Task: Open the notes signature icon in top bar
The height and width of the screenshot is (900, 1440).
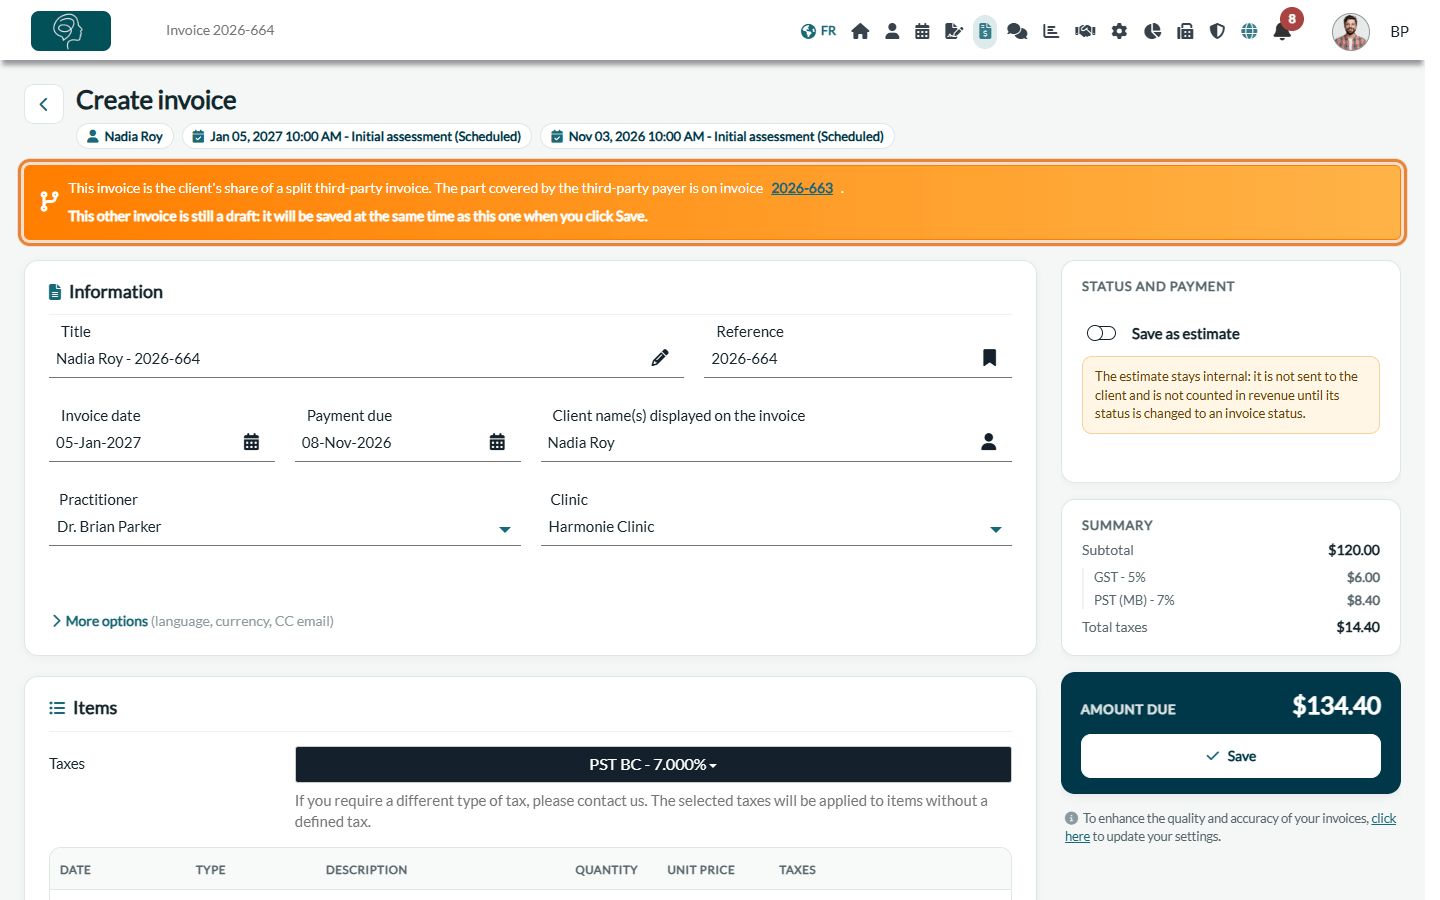Action: tap(954, 31)
